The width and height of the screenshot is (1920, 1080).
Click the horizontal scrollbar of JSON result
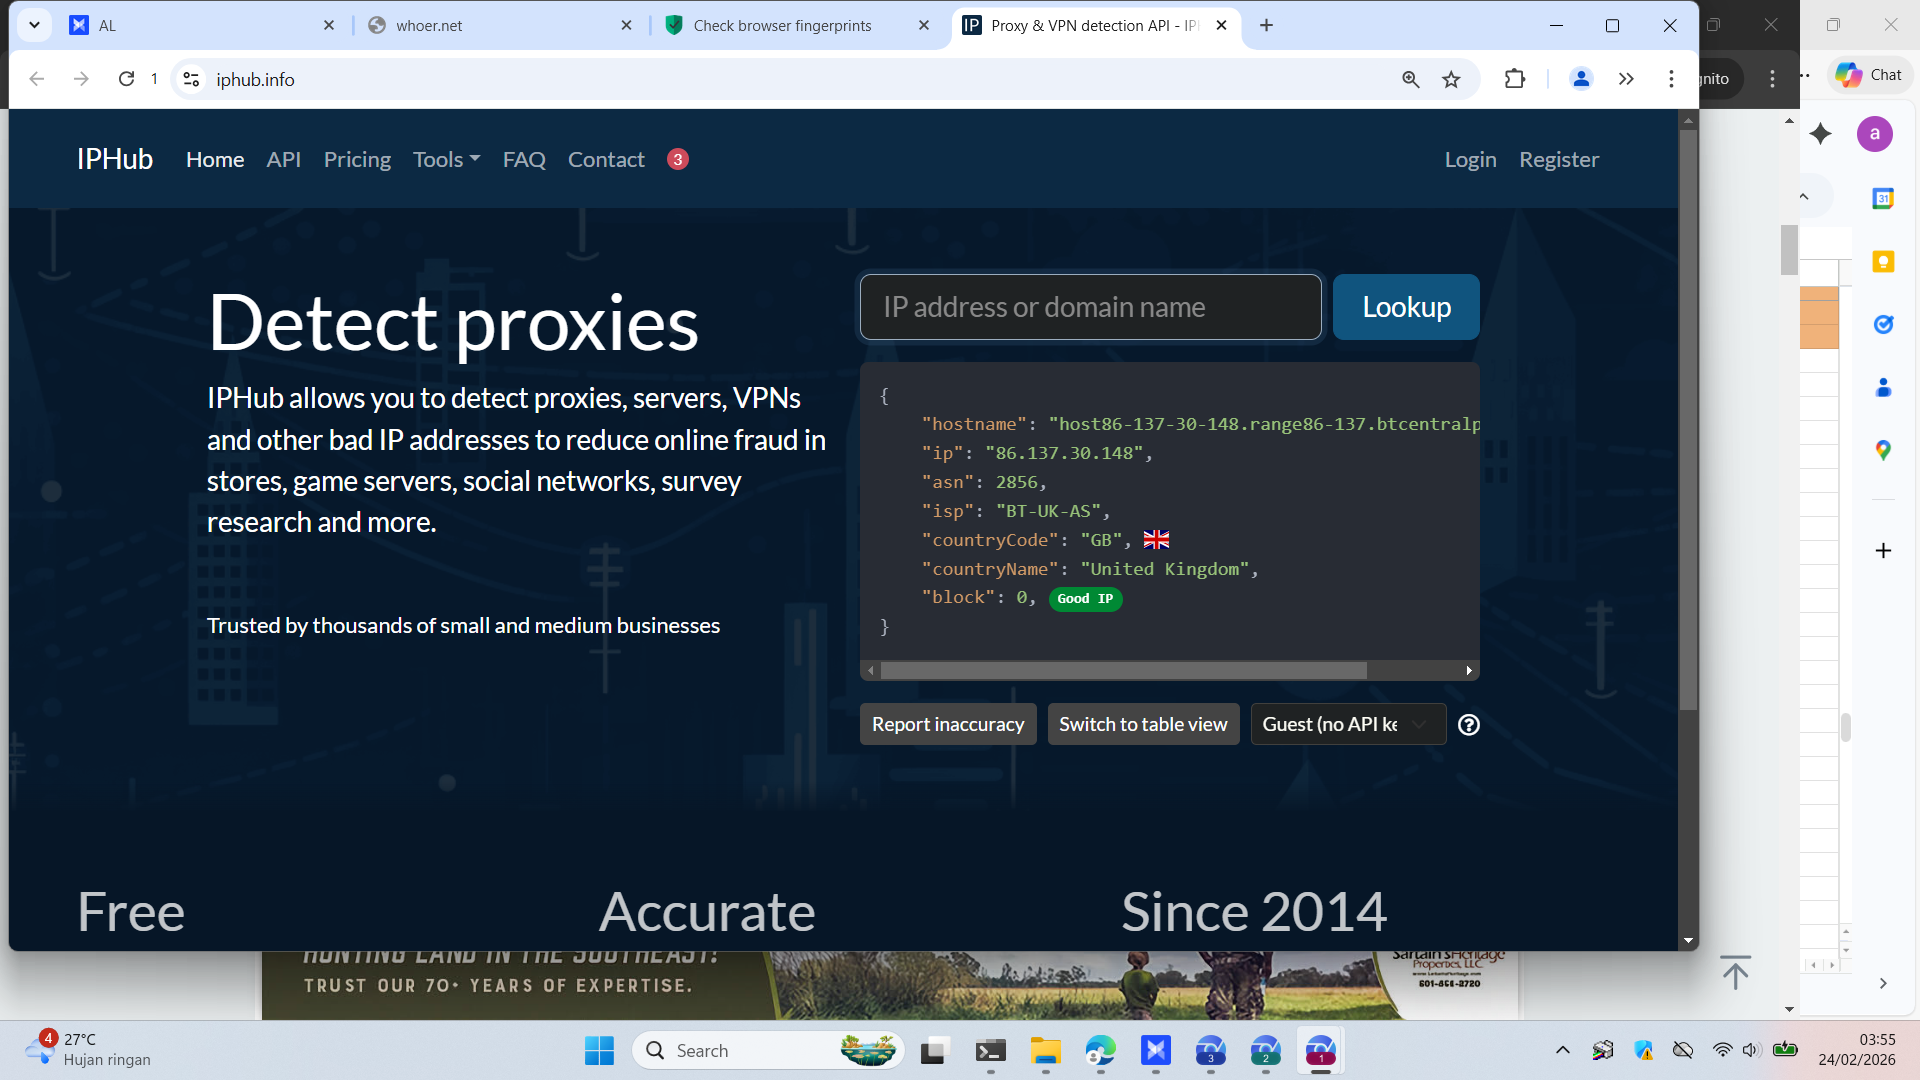1122,671
